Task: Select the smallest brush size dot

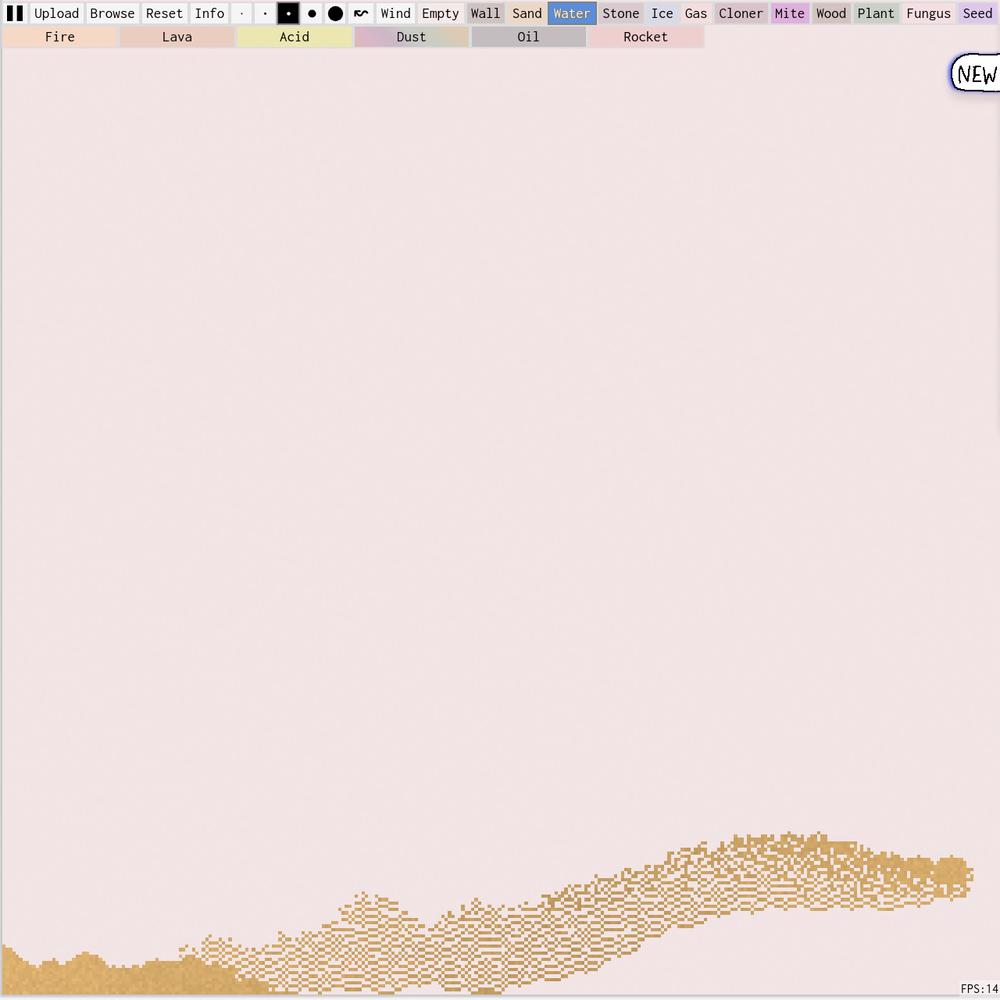Action: (x=242, y=14)
